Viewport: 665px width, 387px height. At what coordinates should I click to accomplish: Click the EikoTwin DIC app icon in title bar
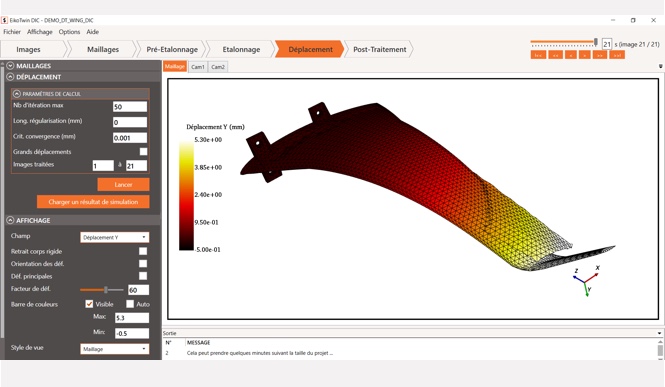(x=4, y=20)
